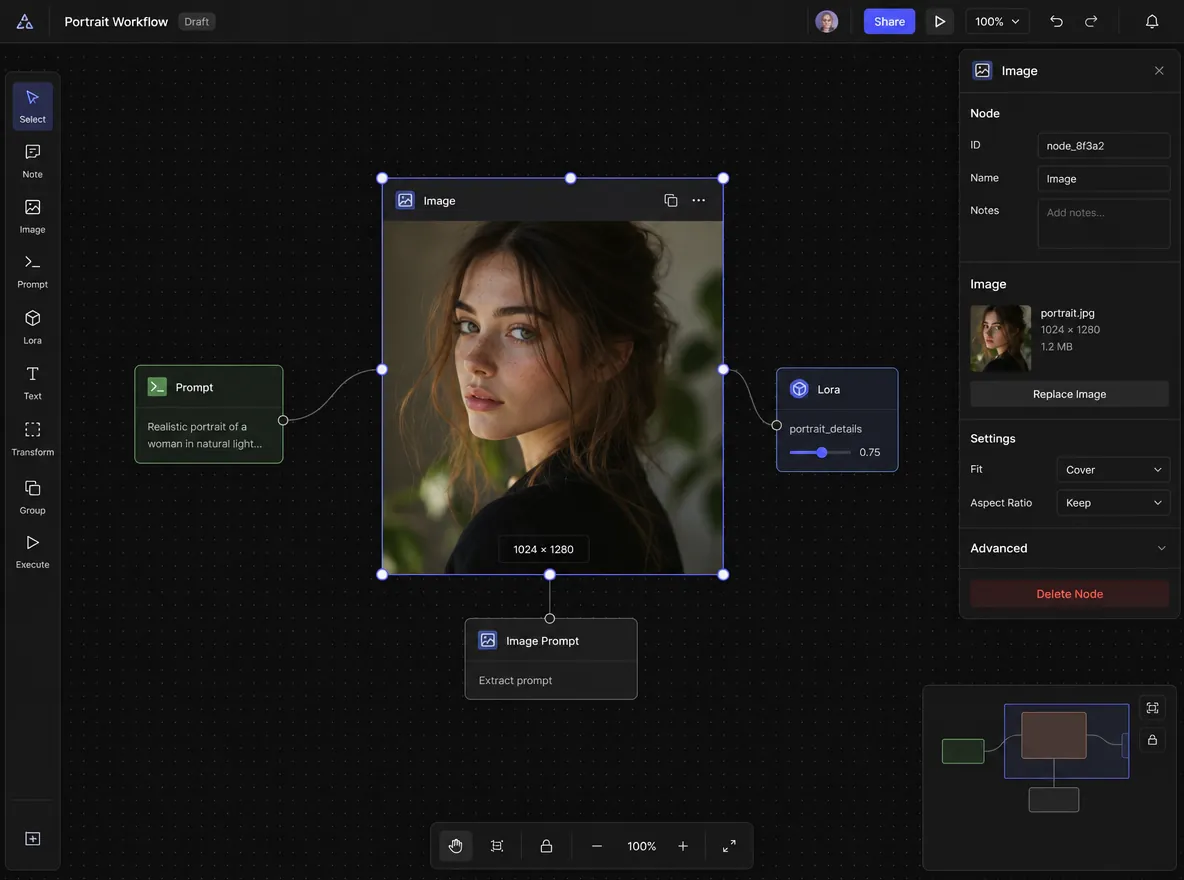Screen dimensions: 1184x880
Task: Click the Image panel header icon
Action: [982, 70]
